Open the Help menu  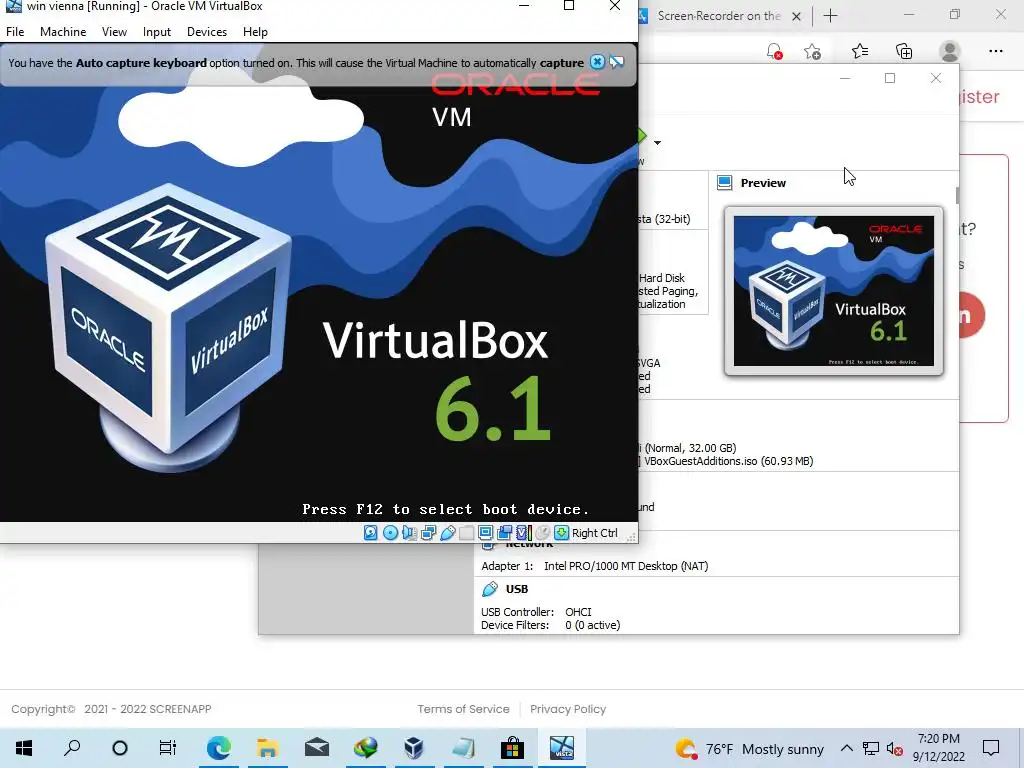tap(255, 31)
